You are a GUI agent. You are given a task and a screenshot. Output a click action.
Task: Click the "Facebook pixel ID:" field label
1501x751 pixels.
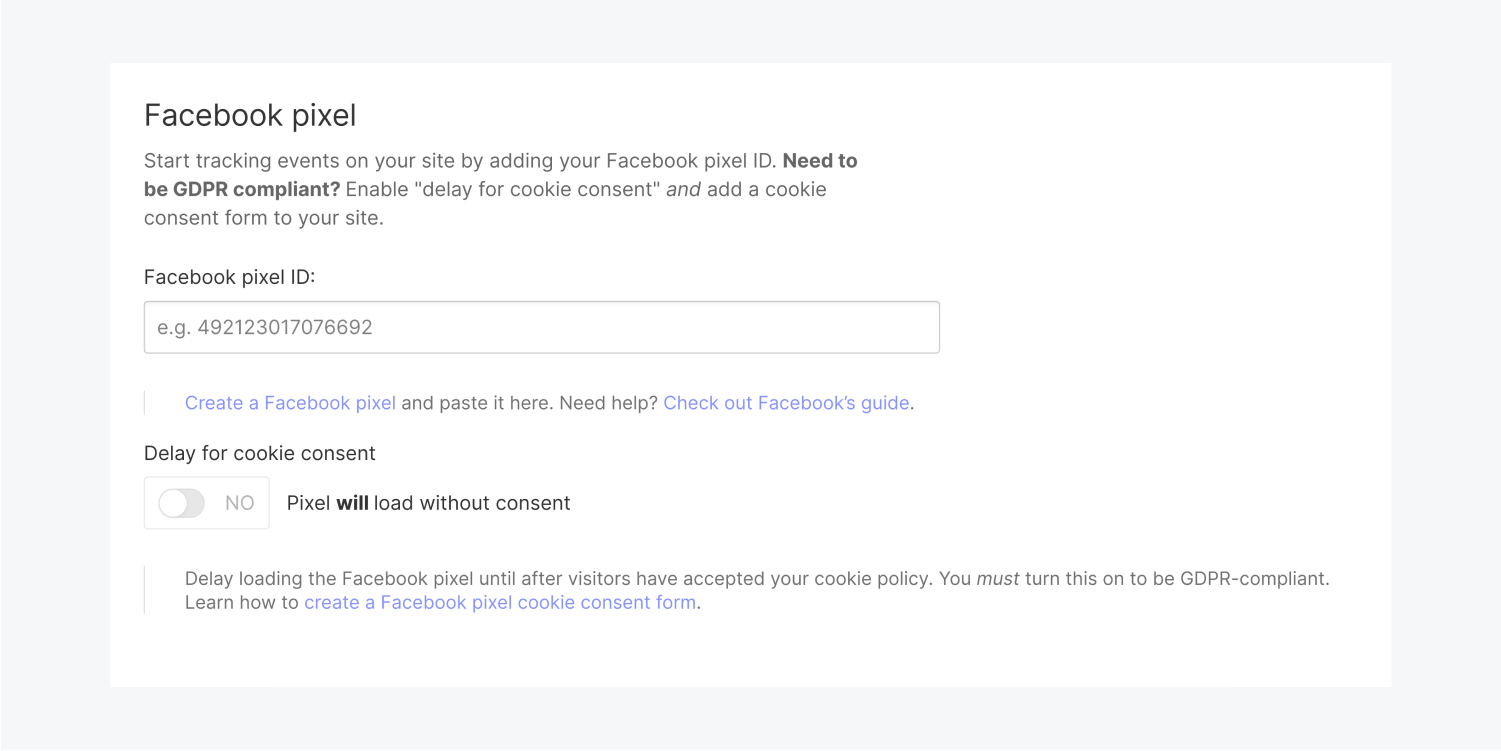coord(229,277)
